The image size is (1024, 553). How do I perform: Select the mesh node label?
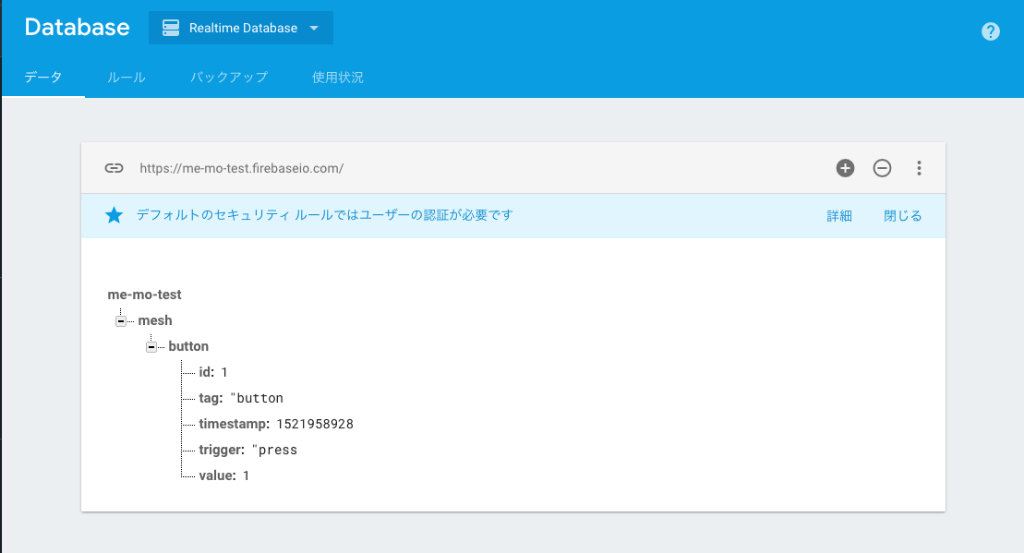click(x=155, y=321)
